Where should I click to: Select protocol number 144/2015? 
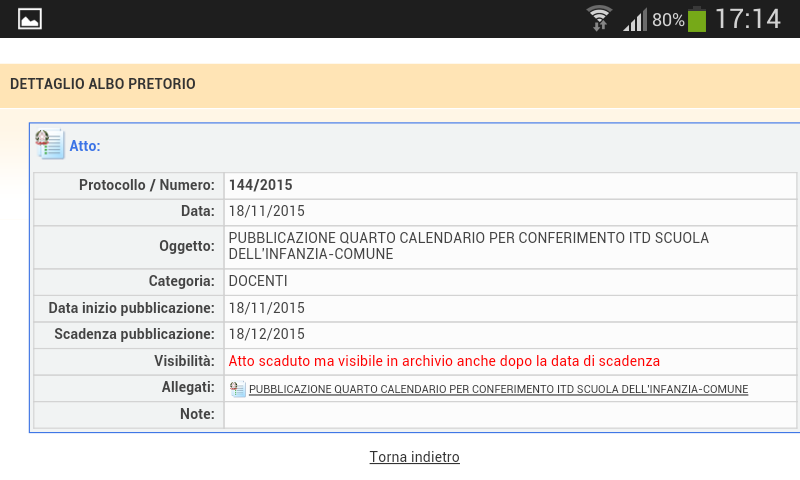260,185
